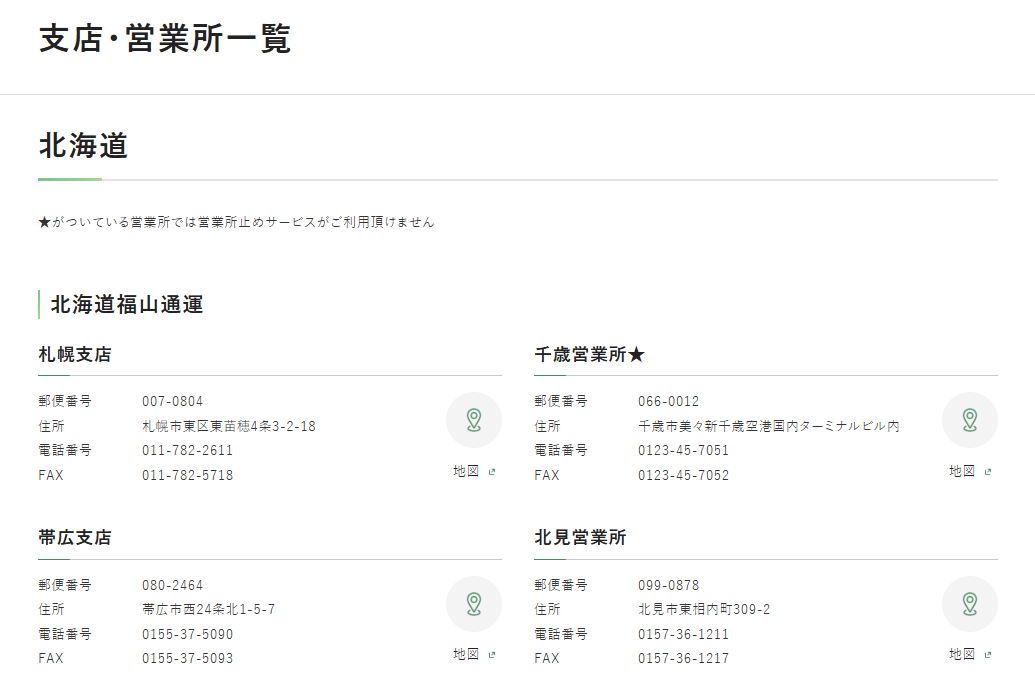Click the 地図 link under 北見営業所
This screenshot has width=1035, height=693.
click(x=970, y=654)
